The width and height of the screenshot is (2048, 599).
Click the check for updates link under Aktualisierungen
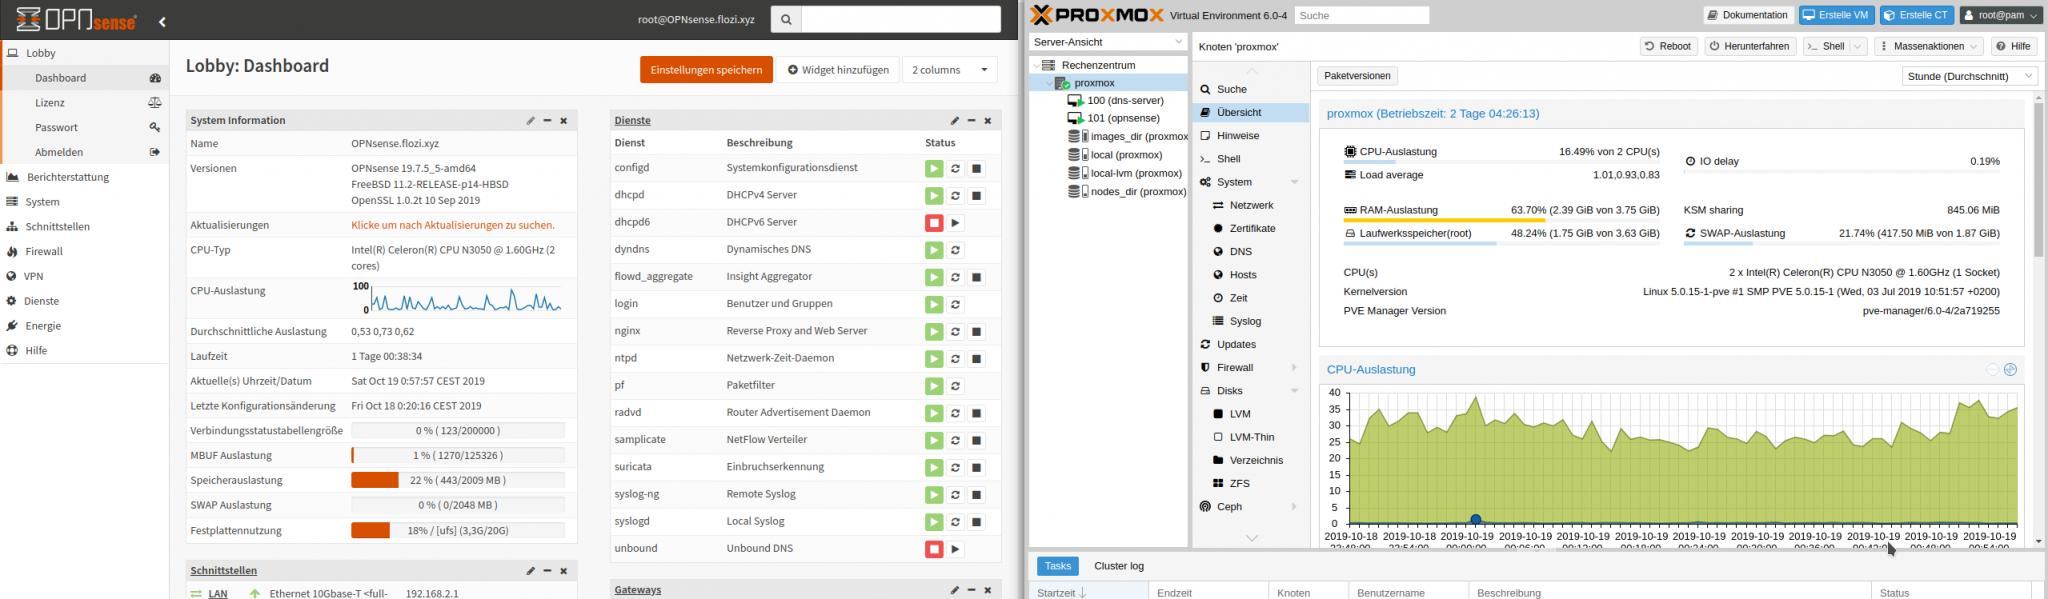453,226
